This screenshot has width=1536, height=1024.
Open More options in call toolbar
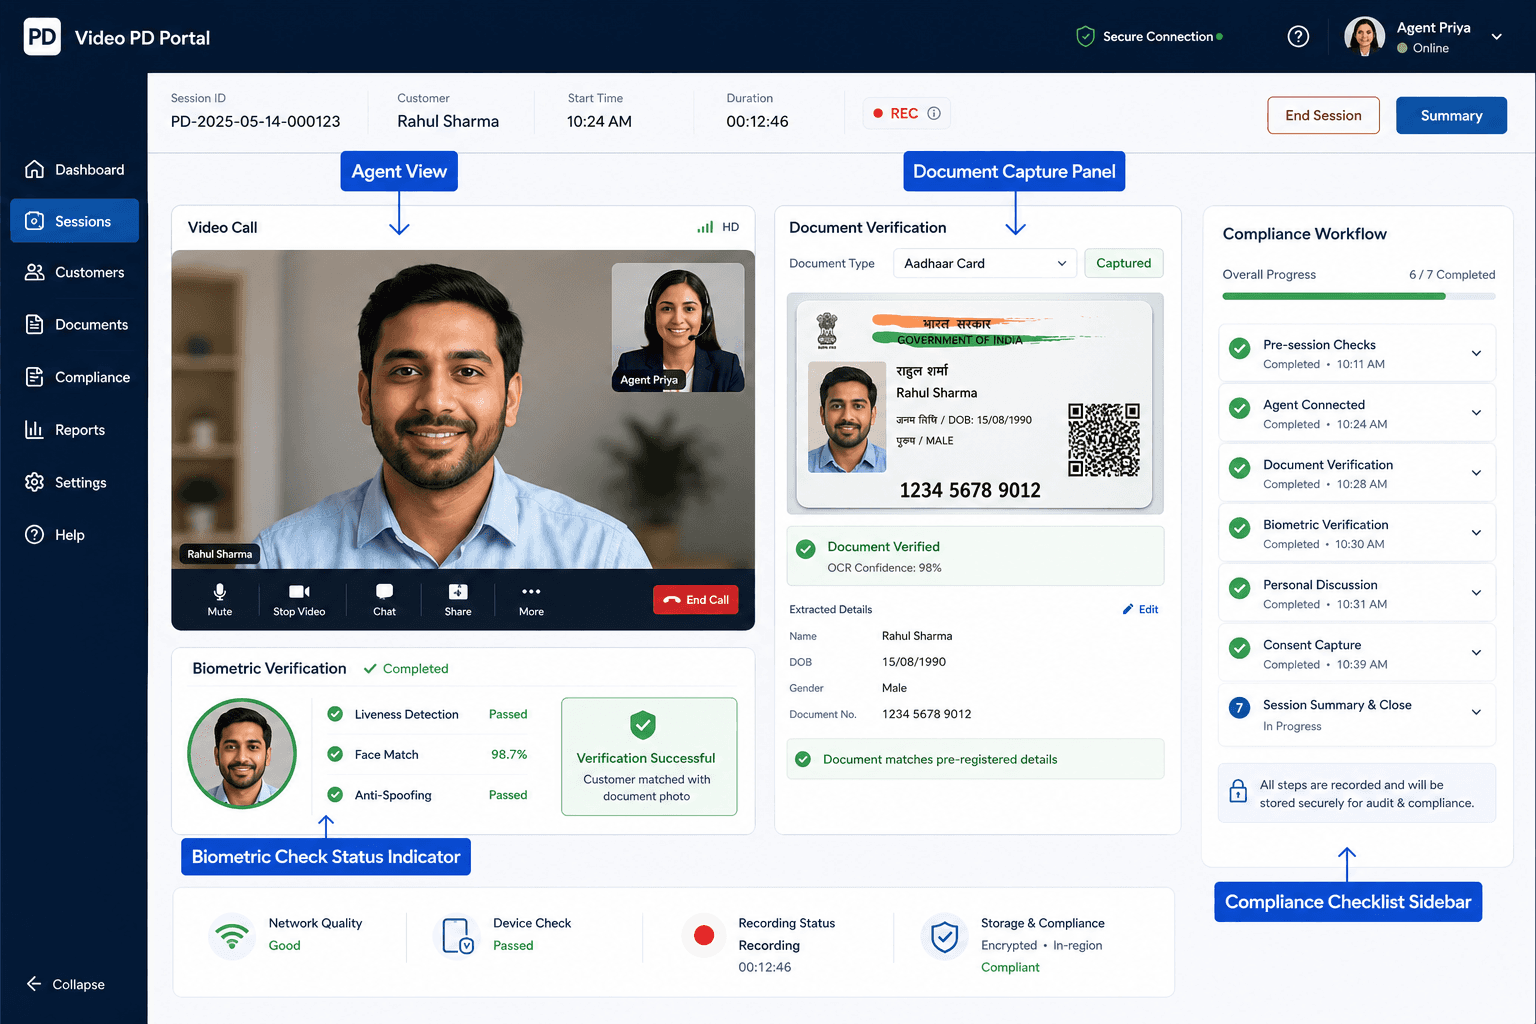[x=531, y=599]
